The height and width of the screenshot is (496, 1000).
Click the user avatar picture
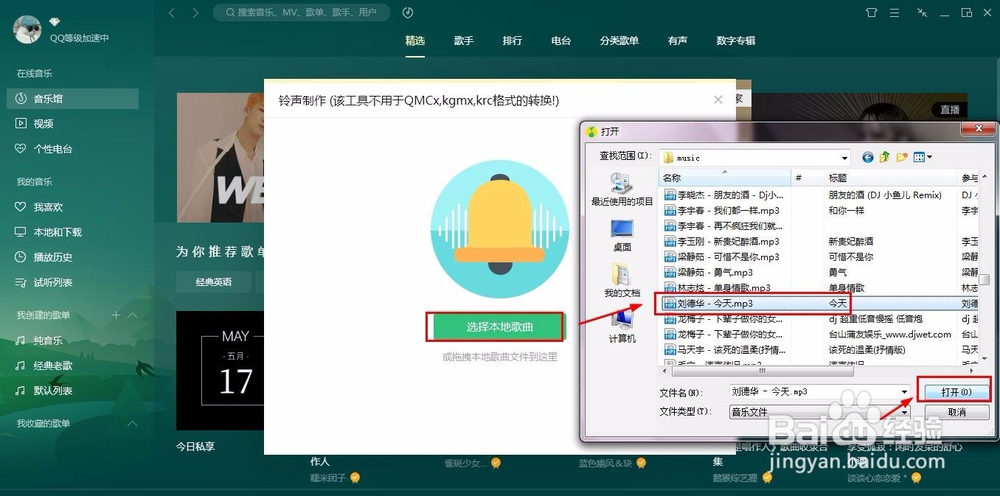(27, 29)
